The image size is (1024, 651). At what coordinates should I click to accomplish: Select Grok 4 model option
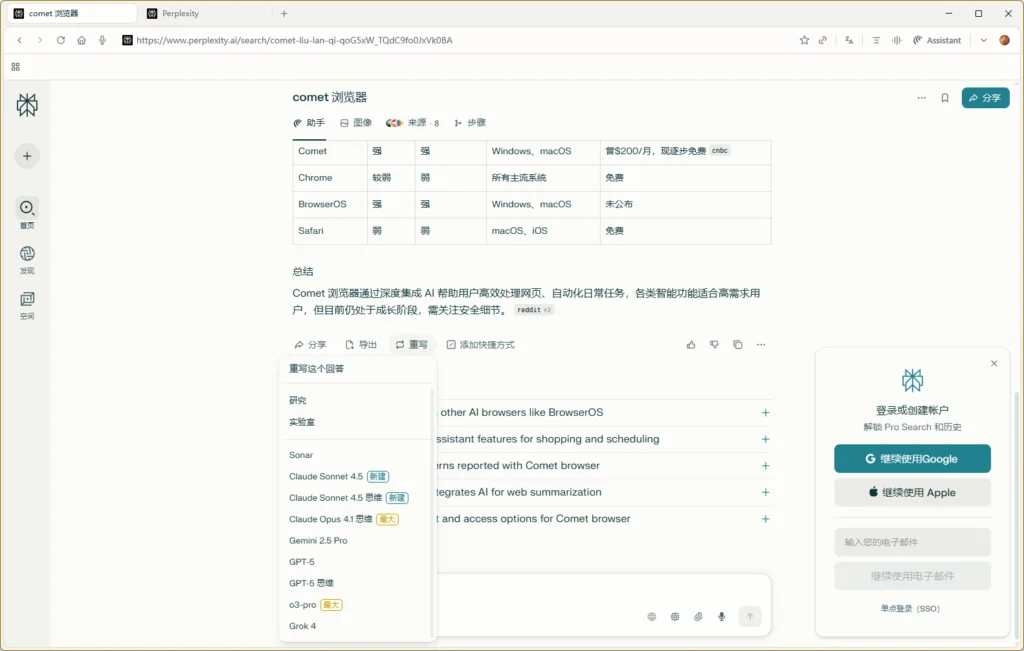(x=303, y=626)
